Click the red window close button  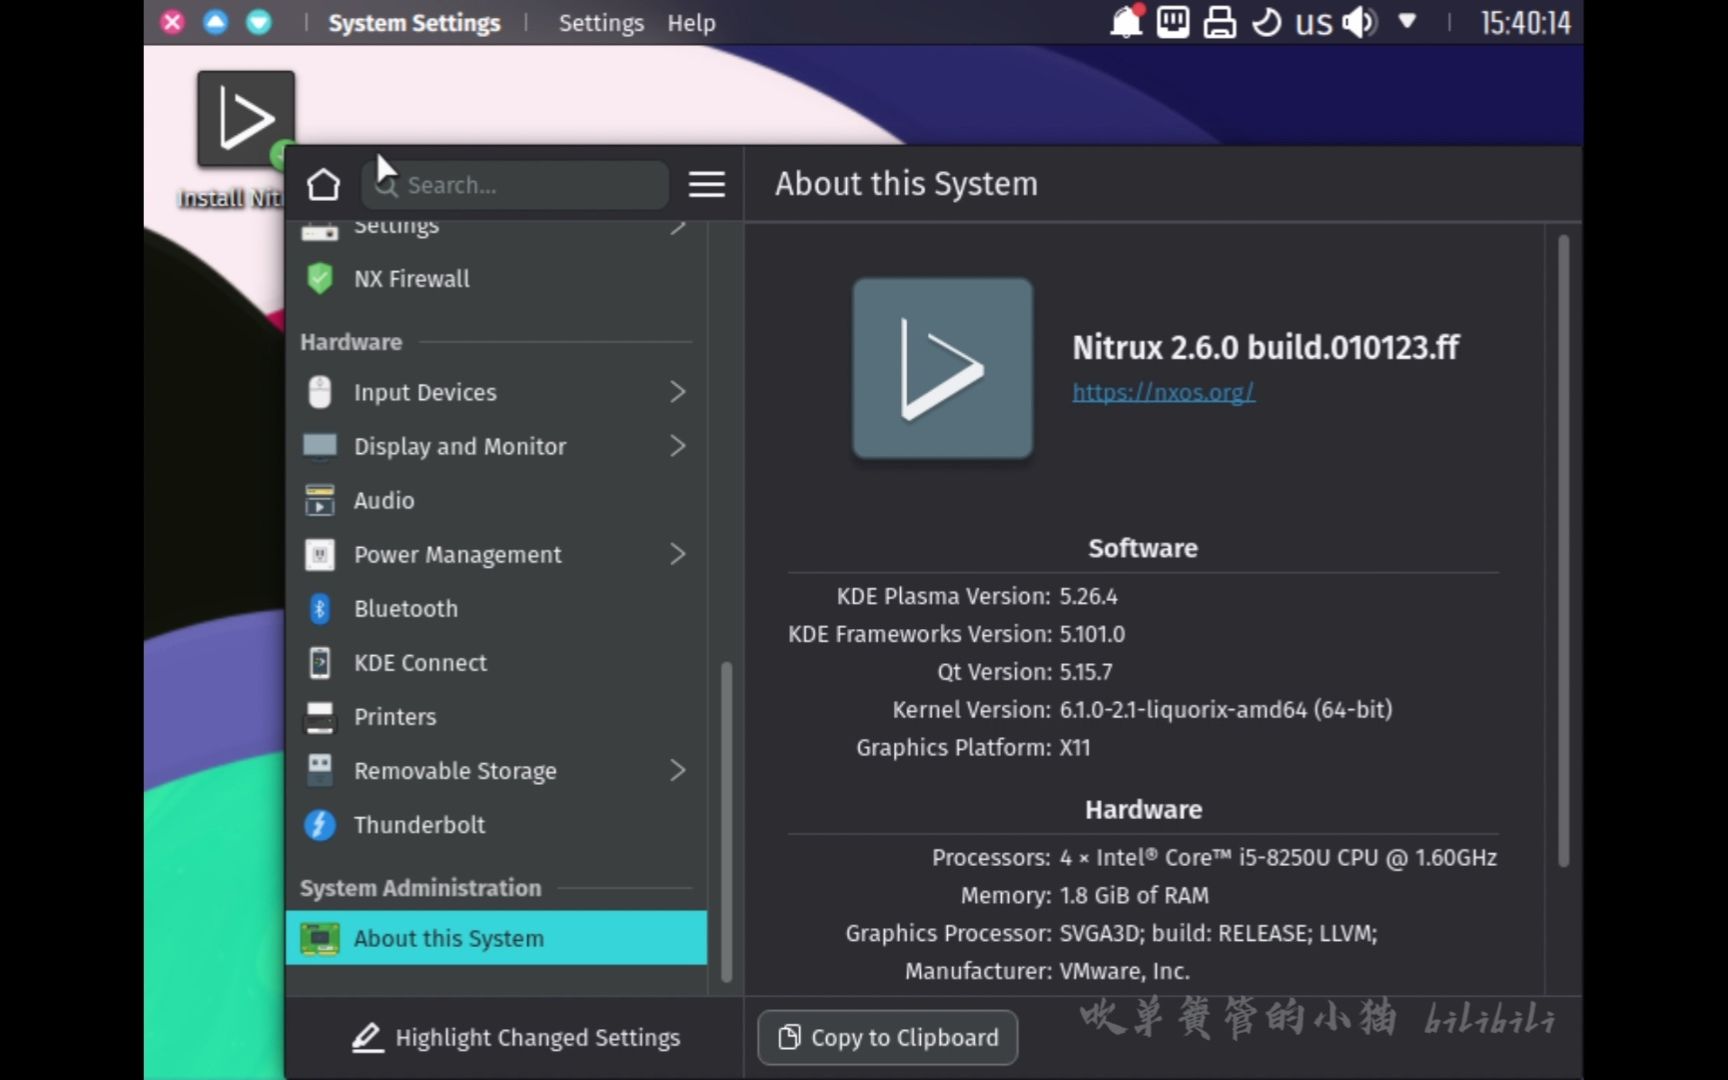tap(172, 22)
